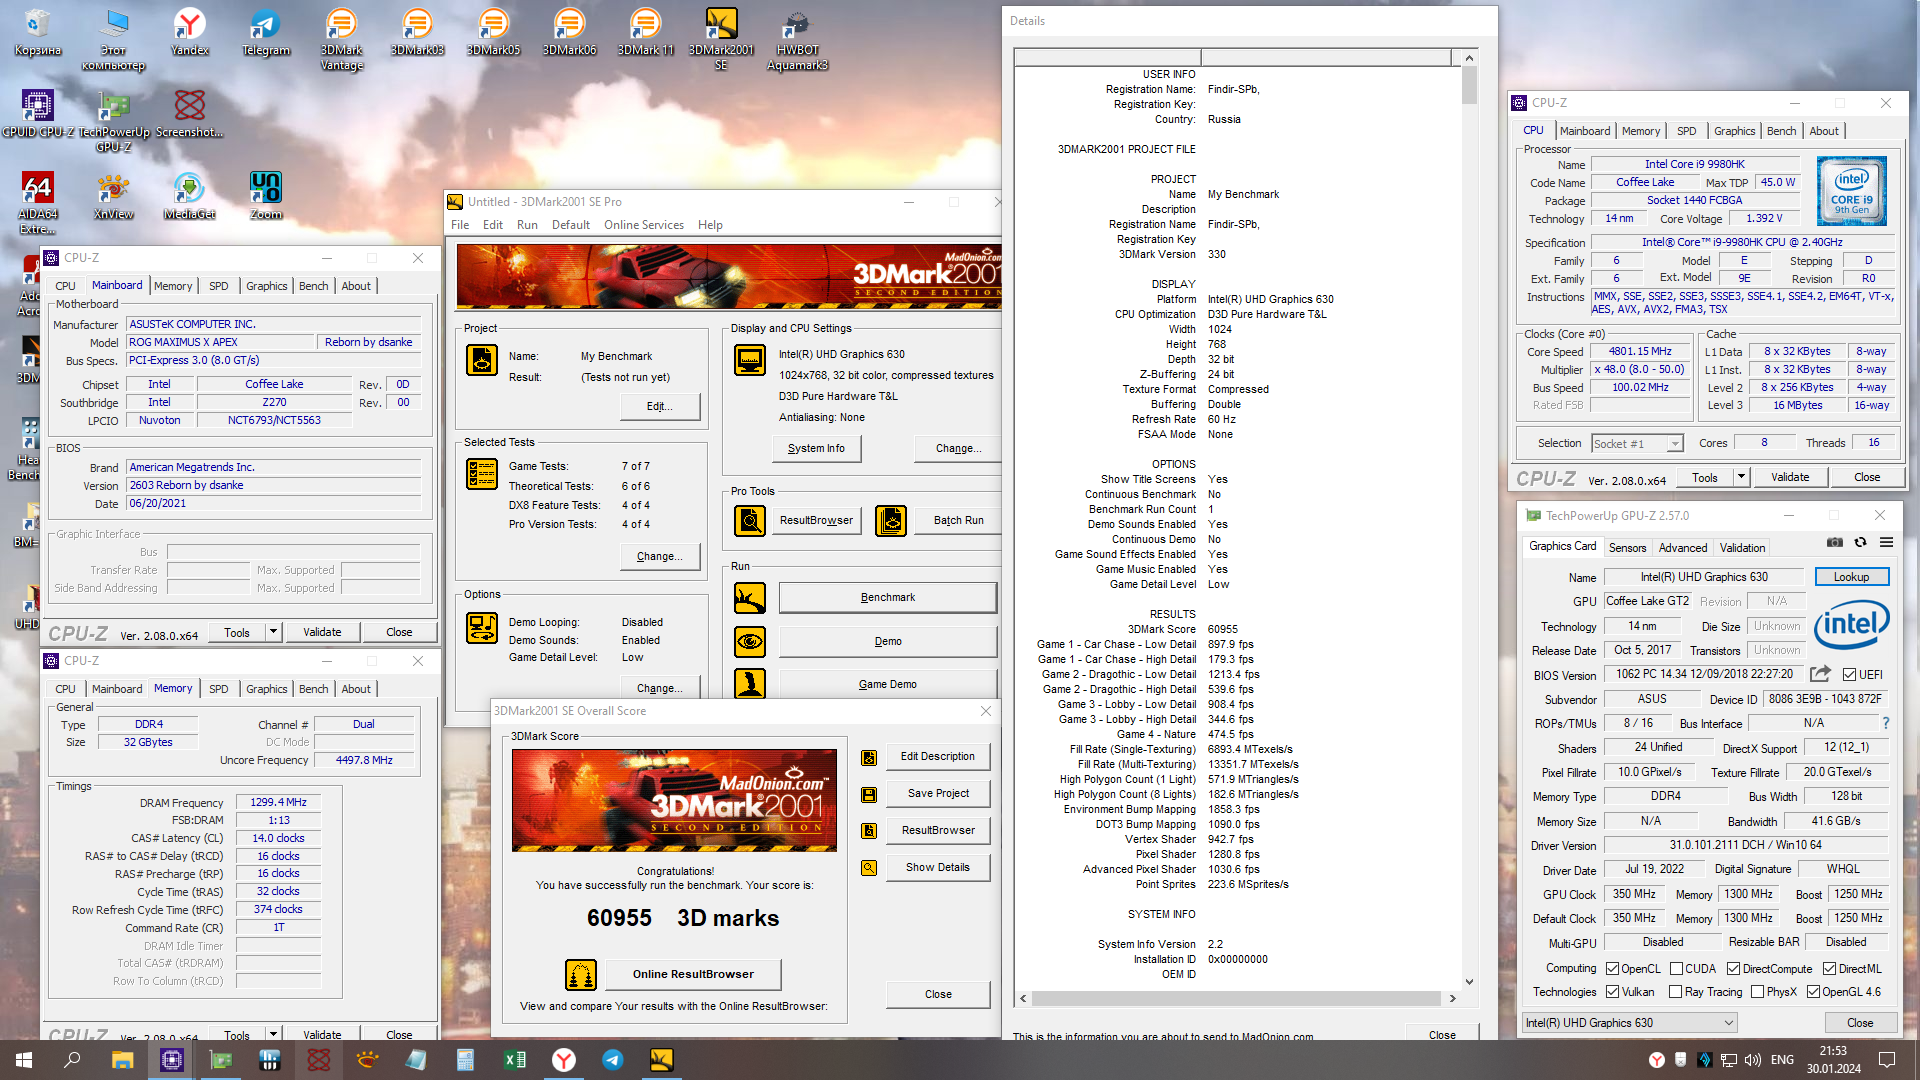Switch to the Advanced tab in GPU-Z
Screen dimensions: 1920x1080
(1683, 548)
